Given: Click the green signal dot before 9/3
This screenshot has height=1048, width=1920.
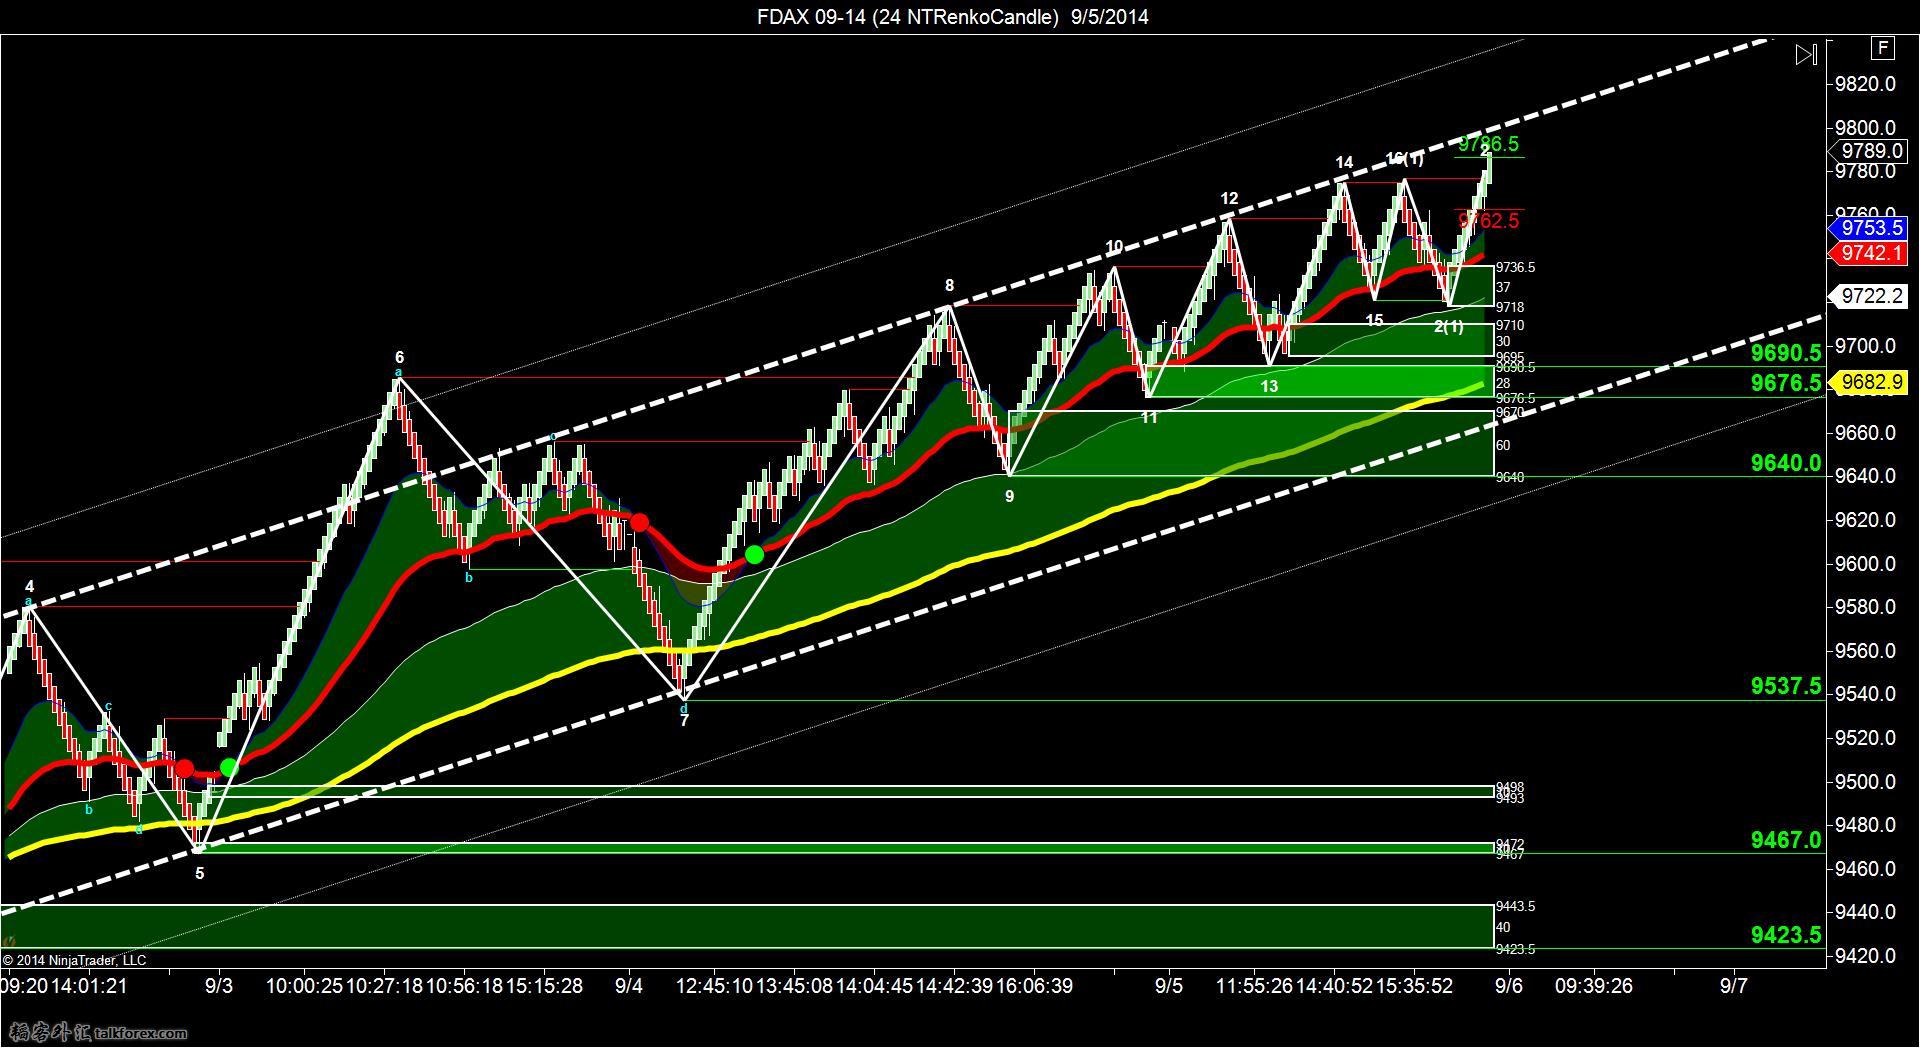Looking at the screenshot, I should pos(229,767).
